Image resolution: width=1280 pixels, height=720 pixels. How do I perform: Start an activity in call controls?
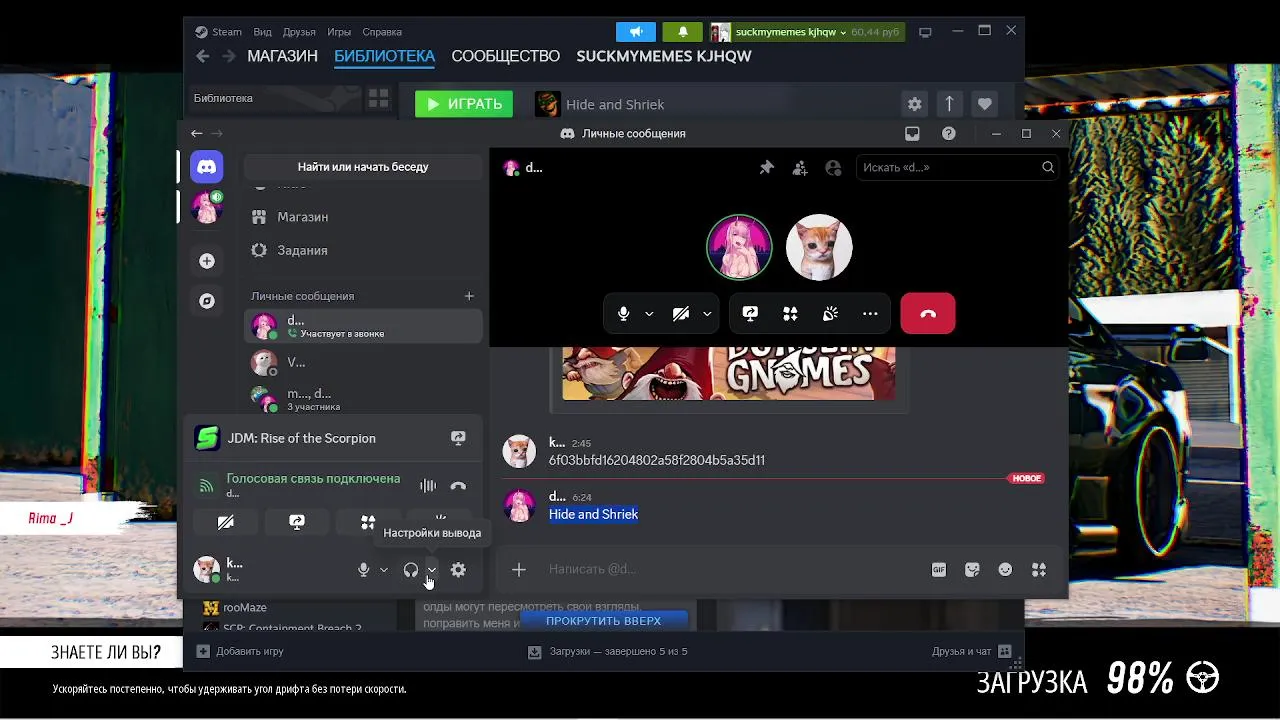pyautogui.click(x=790, y=314)
